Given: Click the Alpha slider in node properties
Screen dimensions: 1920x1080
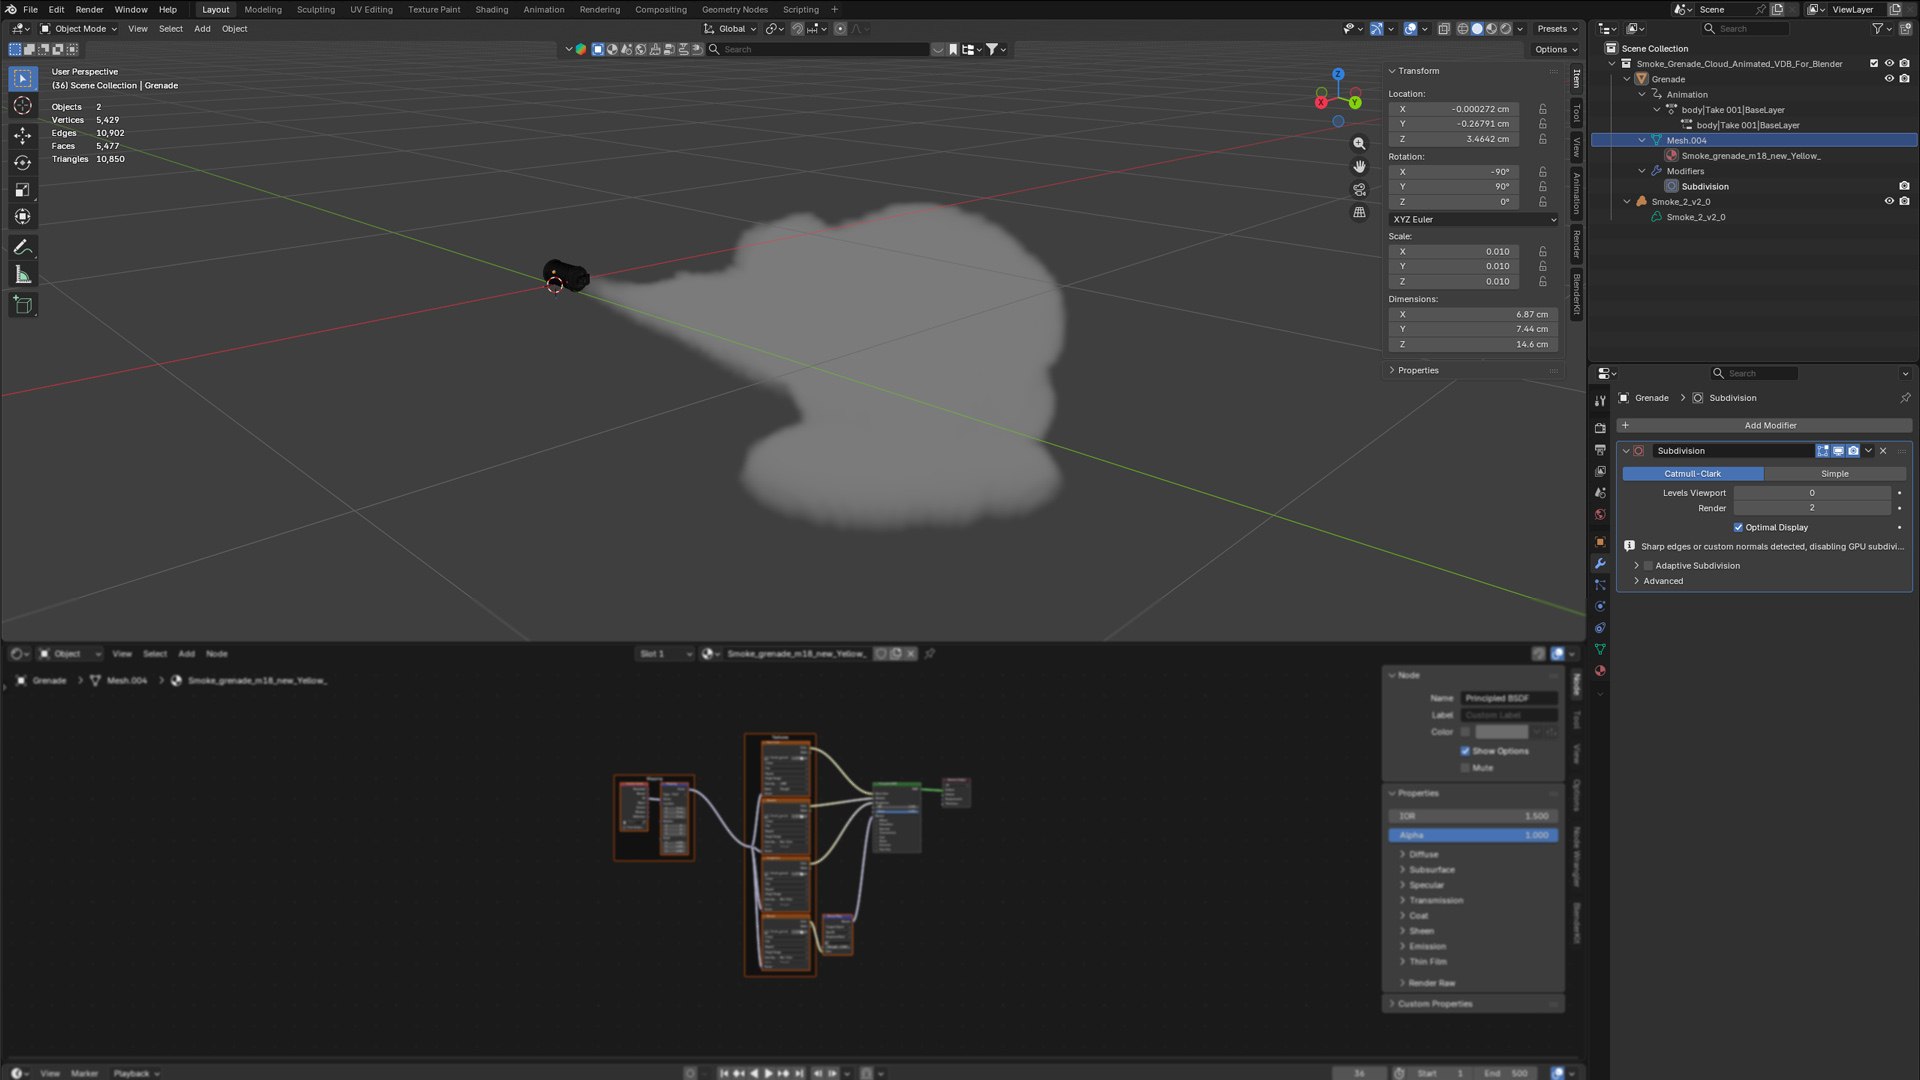Looking at the screenshot, I should point(1473,835).
